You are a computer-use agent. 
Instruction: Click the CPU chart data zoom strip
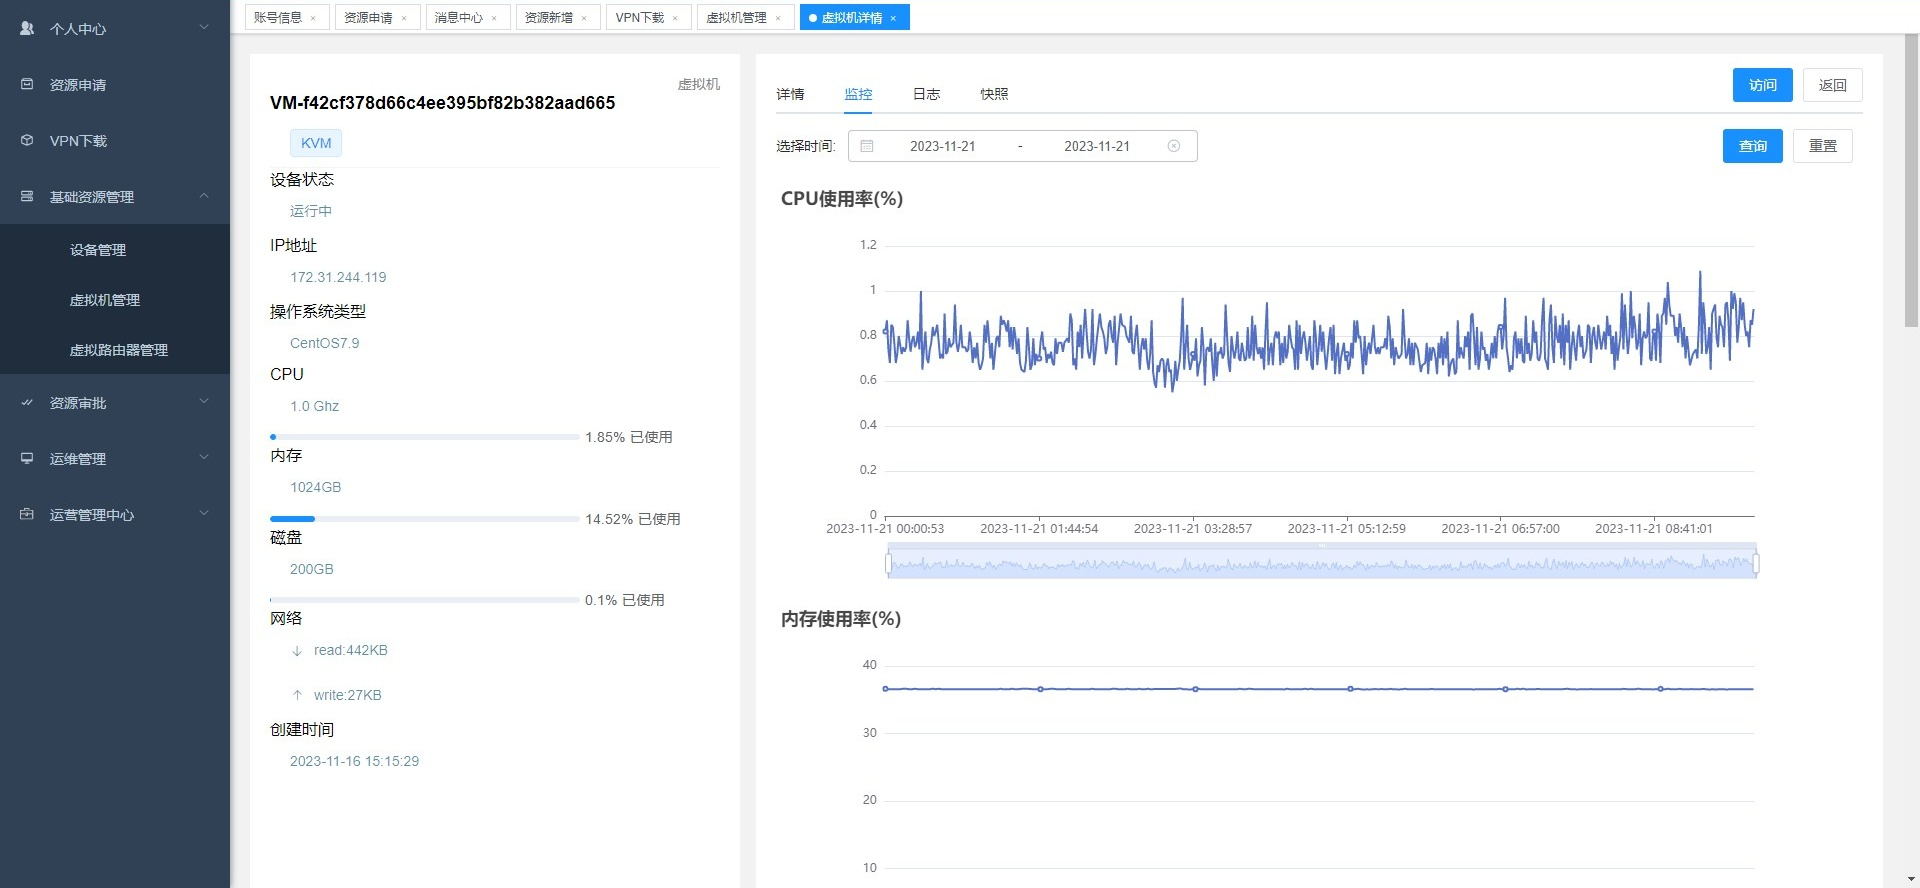1322,562
